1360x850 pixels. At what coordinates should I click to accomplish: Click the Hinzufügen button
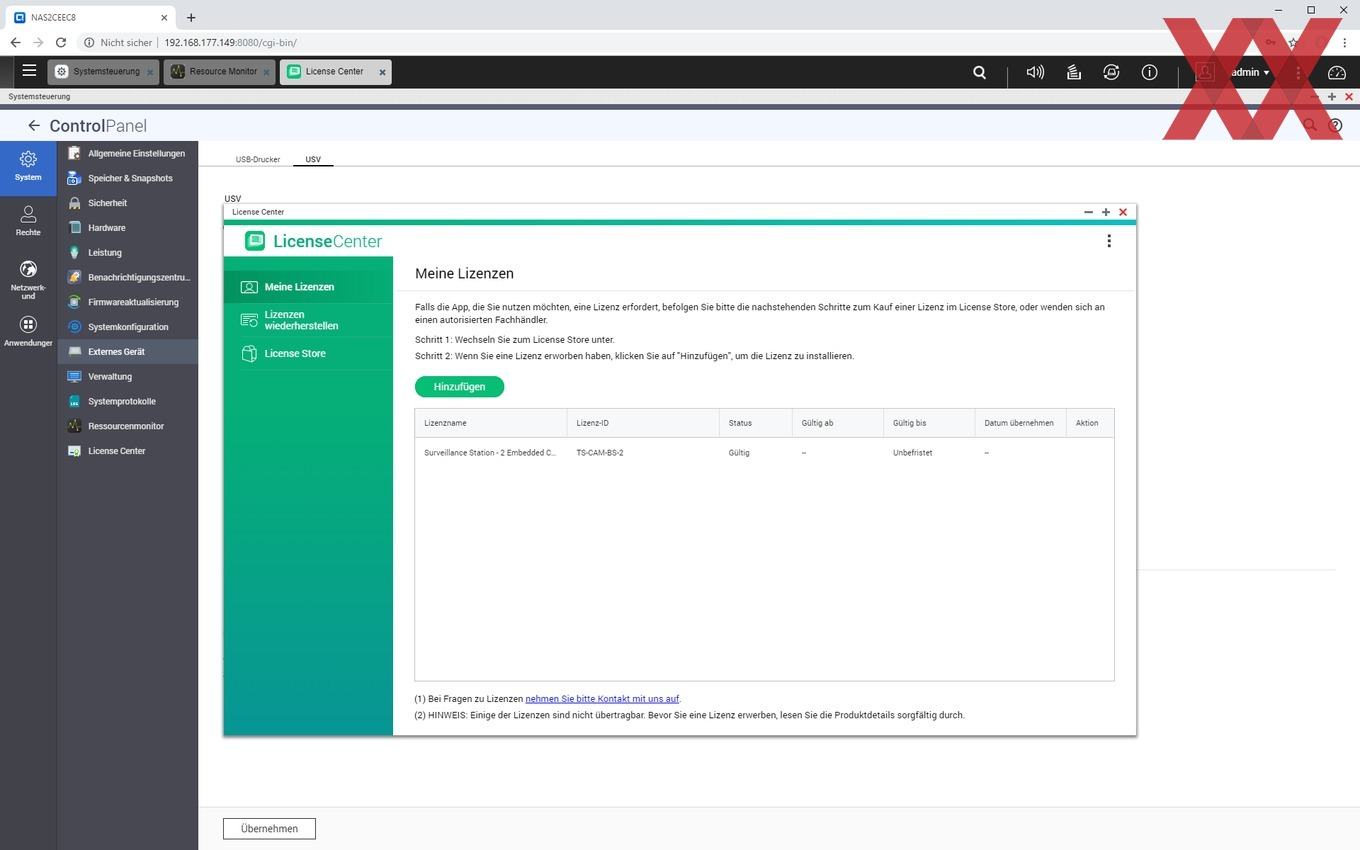tap(459, 386)
